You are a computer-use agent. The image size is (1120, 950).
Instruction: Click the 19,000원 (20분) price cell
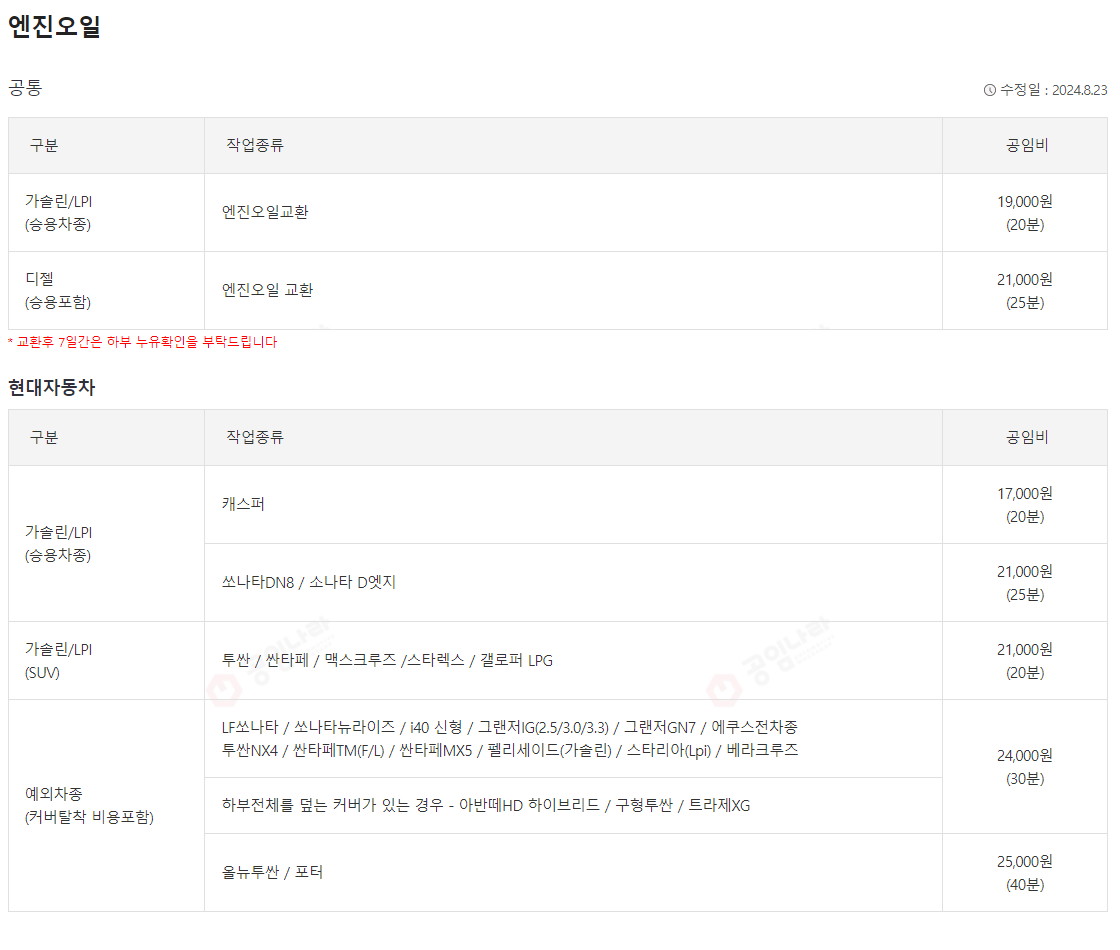(x=1025, y=213)
